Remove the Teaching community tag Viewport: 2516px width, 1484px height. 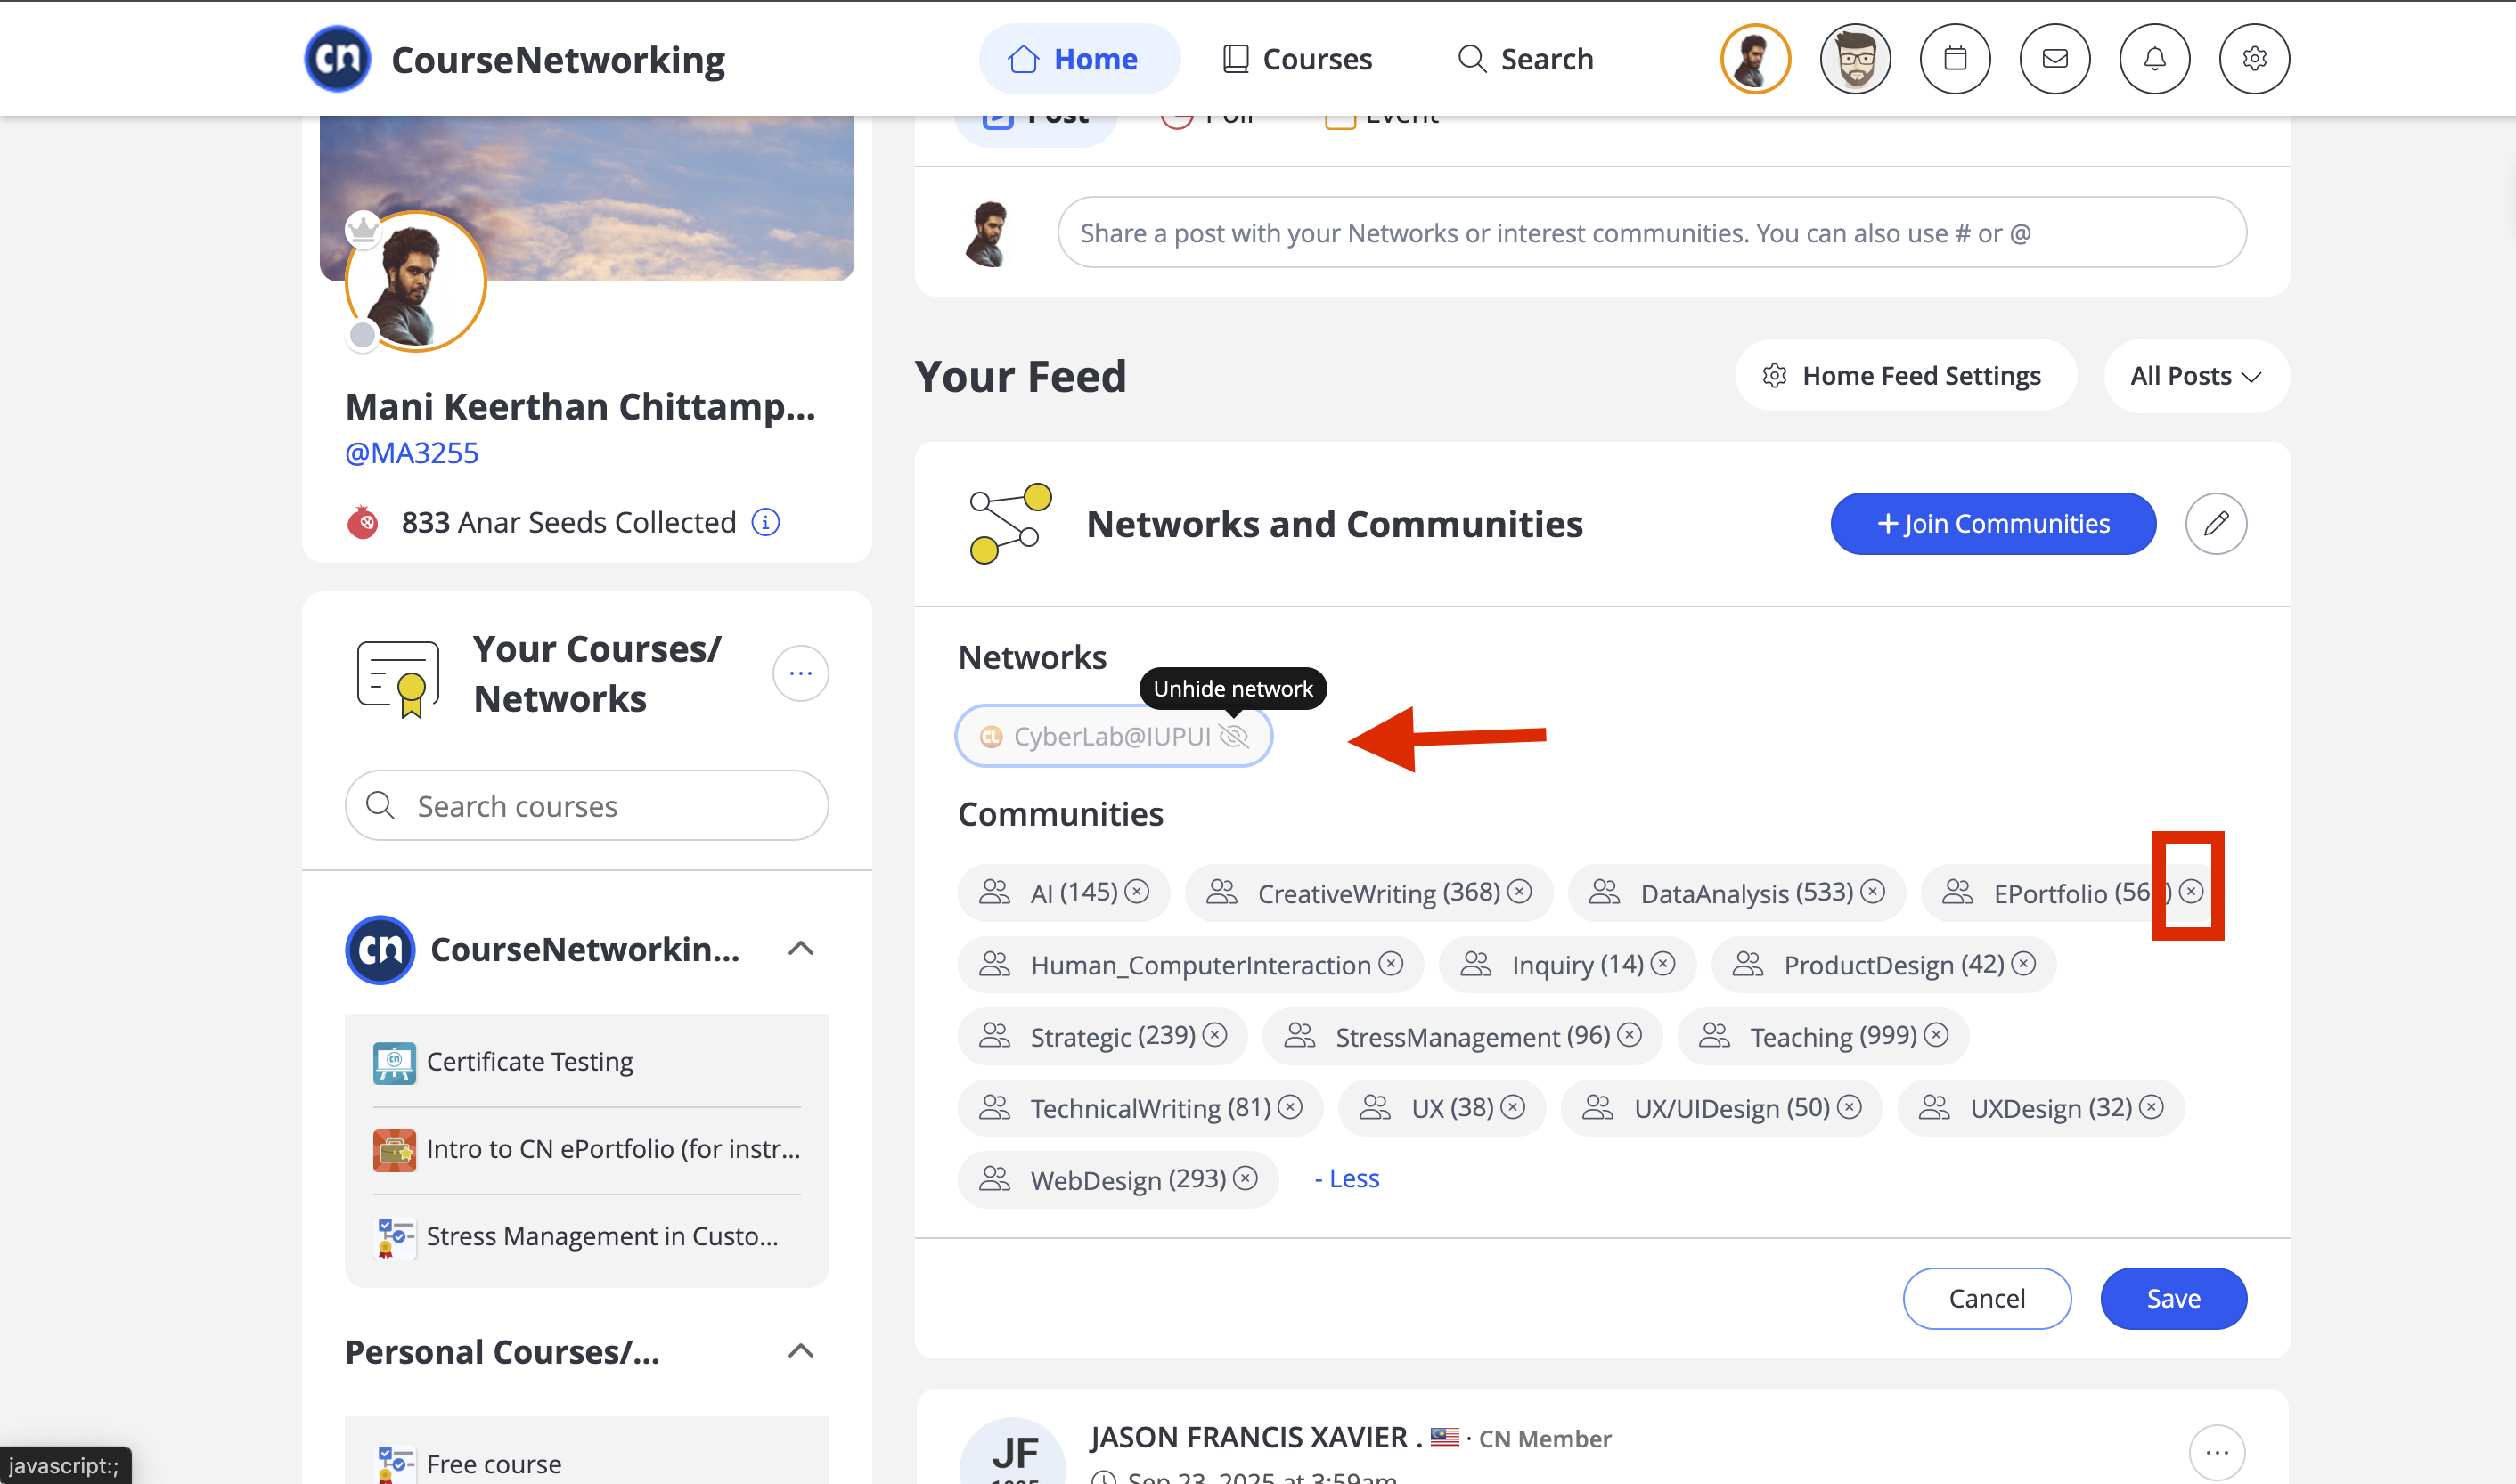[1937, 1035]
